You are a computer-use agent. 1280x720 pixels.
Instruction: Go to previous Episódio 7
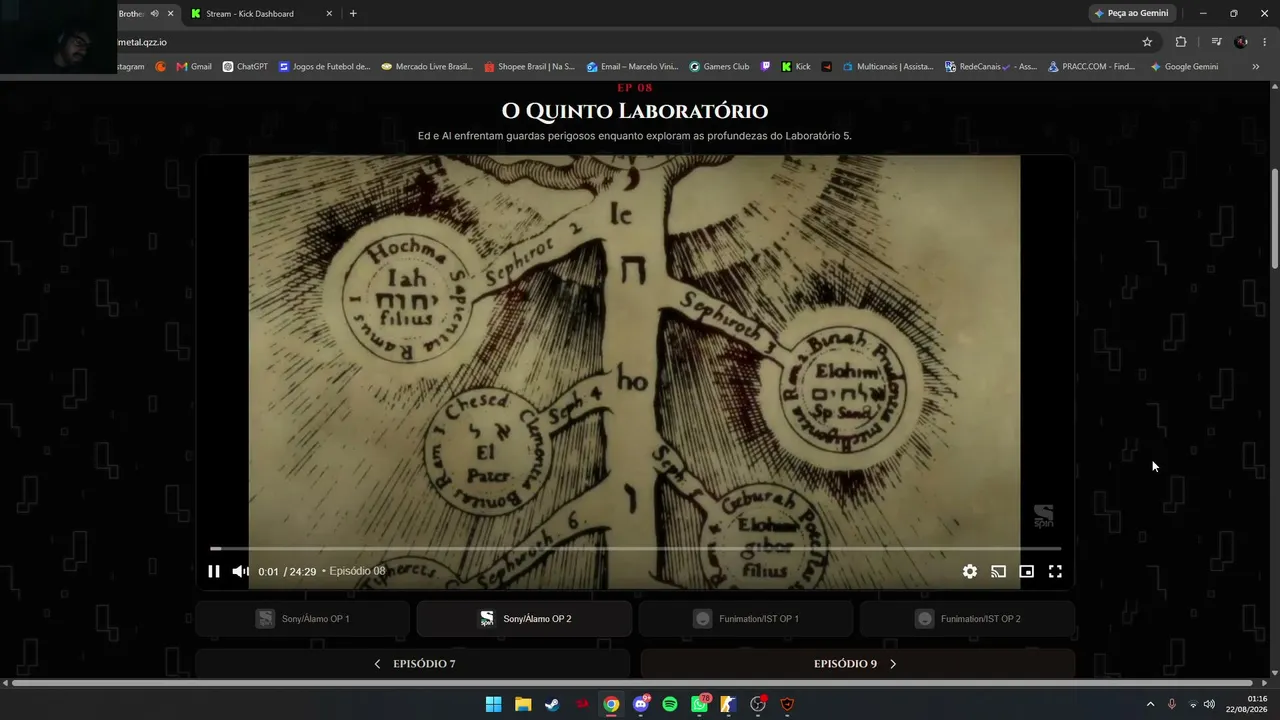pos(413,664)
